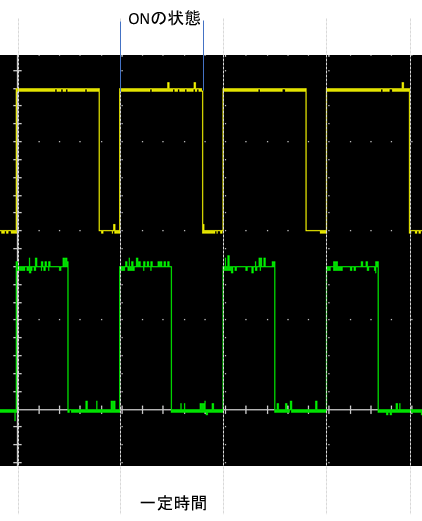Click the top of the third yellow pulse
Screen dimensions: 422x521
(265, 90)
